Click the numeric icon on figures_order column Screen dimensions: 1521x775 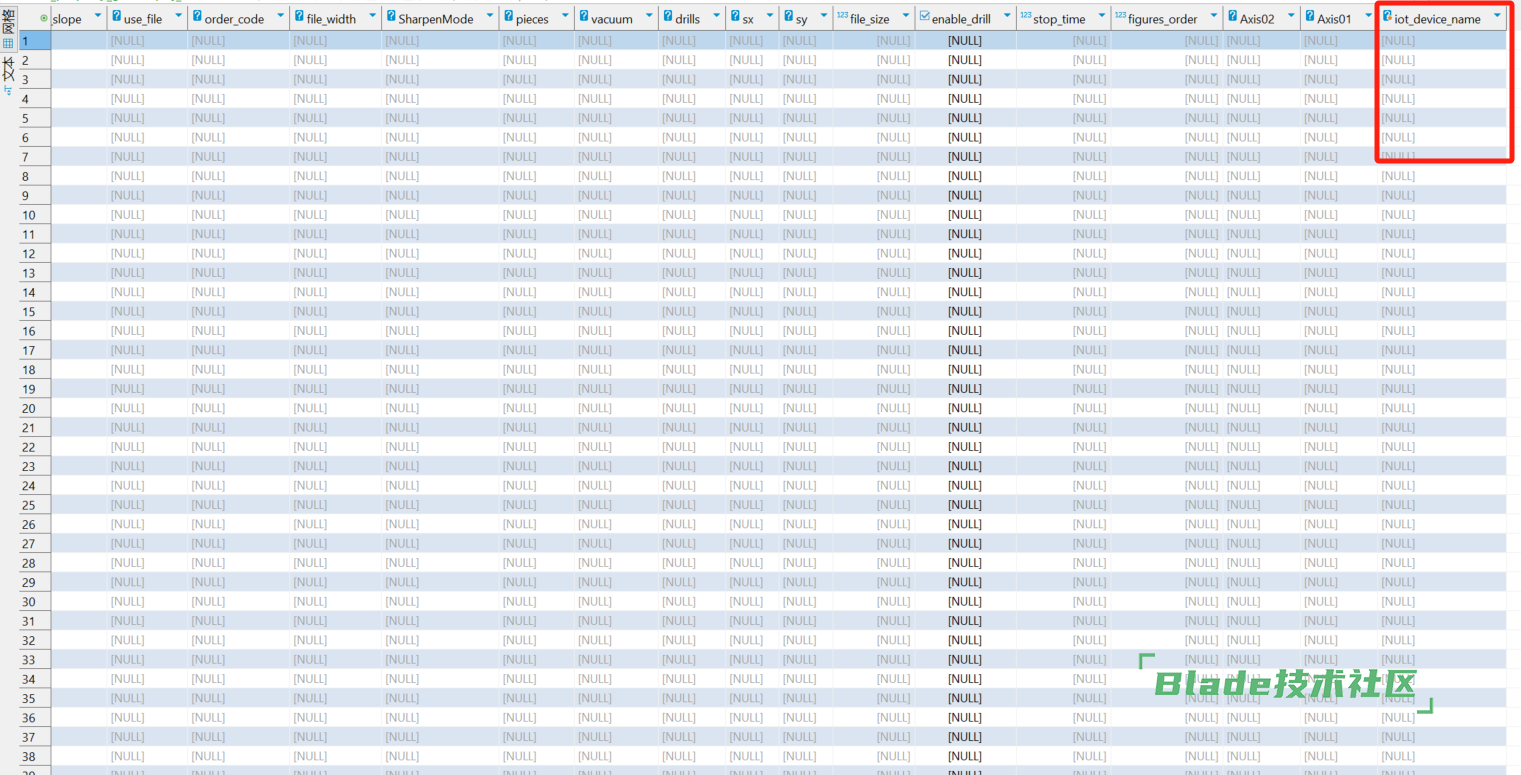(x=1120, y=17)
